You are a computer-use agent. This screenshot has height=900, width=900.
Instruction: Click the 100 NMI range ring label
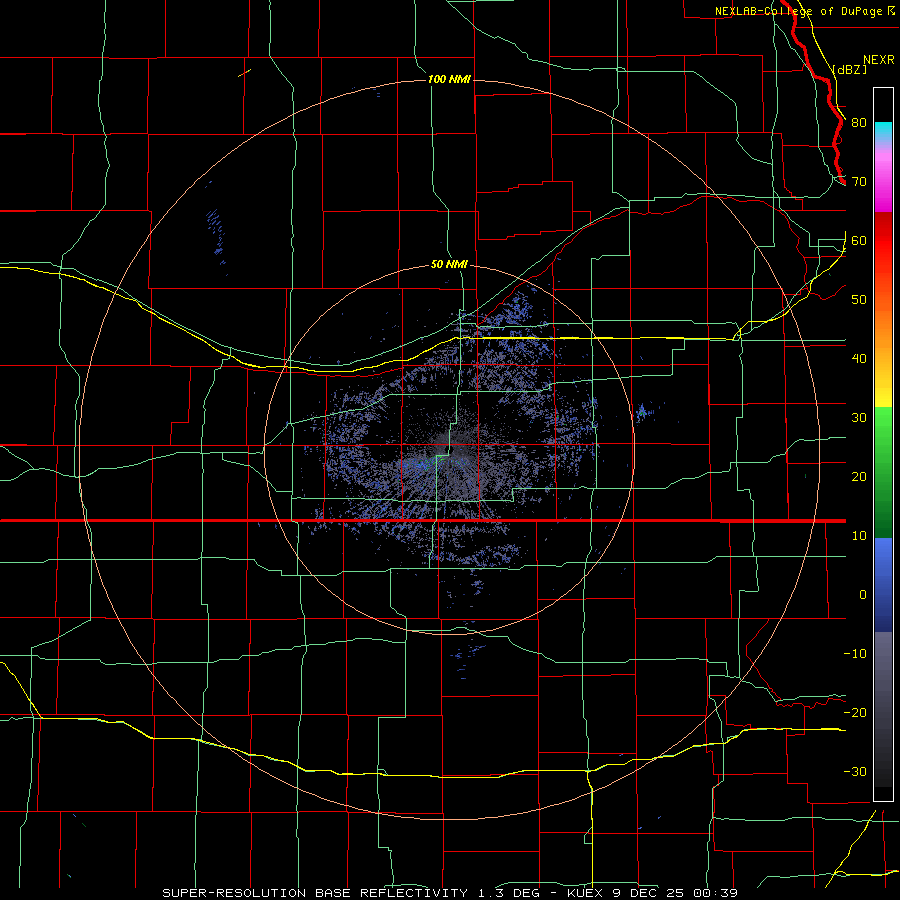pyautogui.click(x=449, y=79)
